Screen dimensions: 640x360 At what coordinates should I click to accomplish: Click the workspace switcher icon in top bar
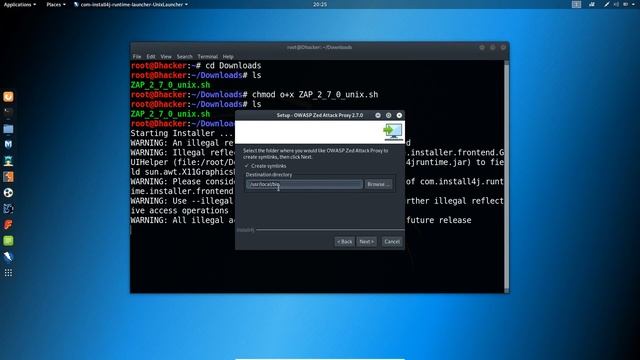click(576, 4)
